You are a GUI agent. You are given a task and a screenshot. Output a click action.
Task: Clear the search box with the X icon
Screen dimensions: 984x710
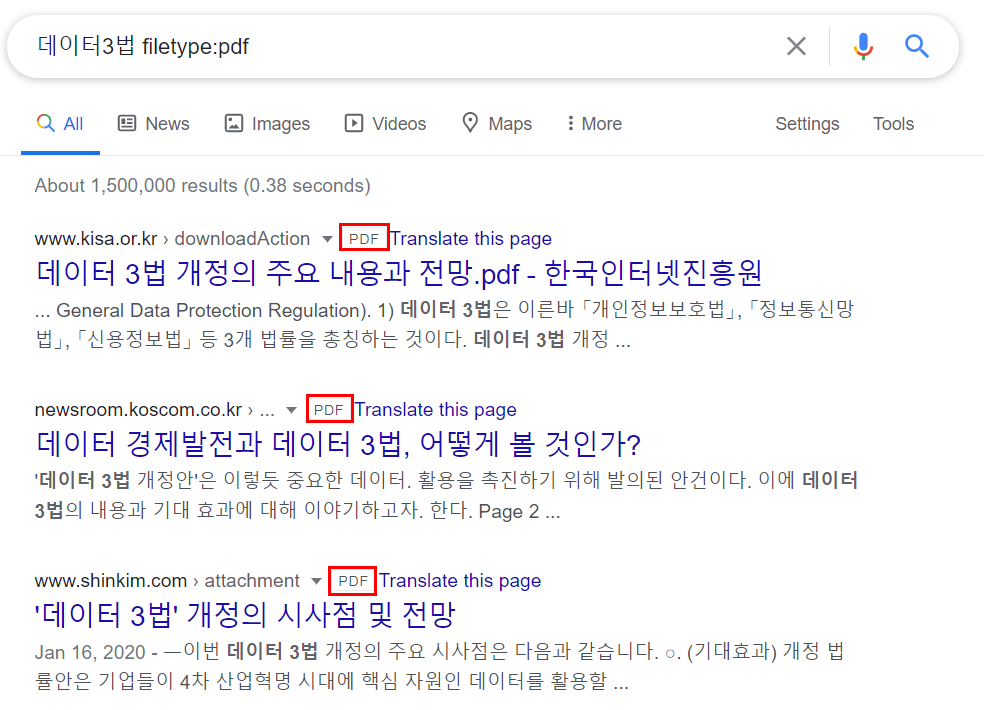tap(796, 46)
